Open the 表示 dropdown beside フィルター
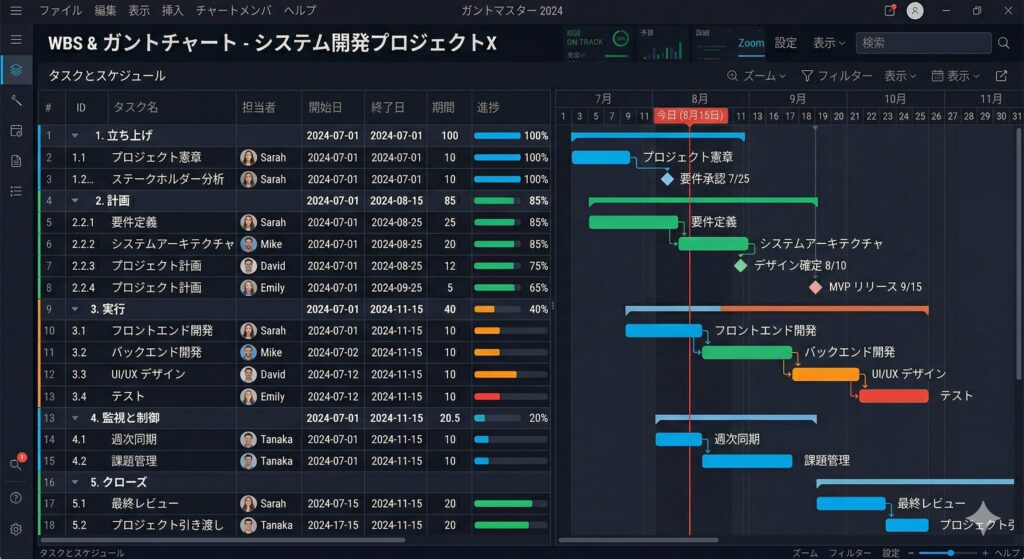The image size is (1024, 559). click(900, 76)
